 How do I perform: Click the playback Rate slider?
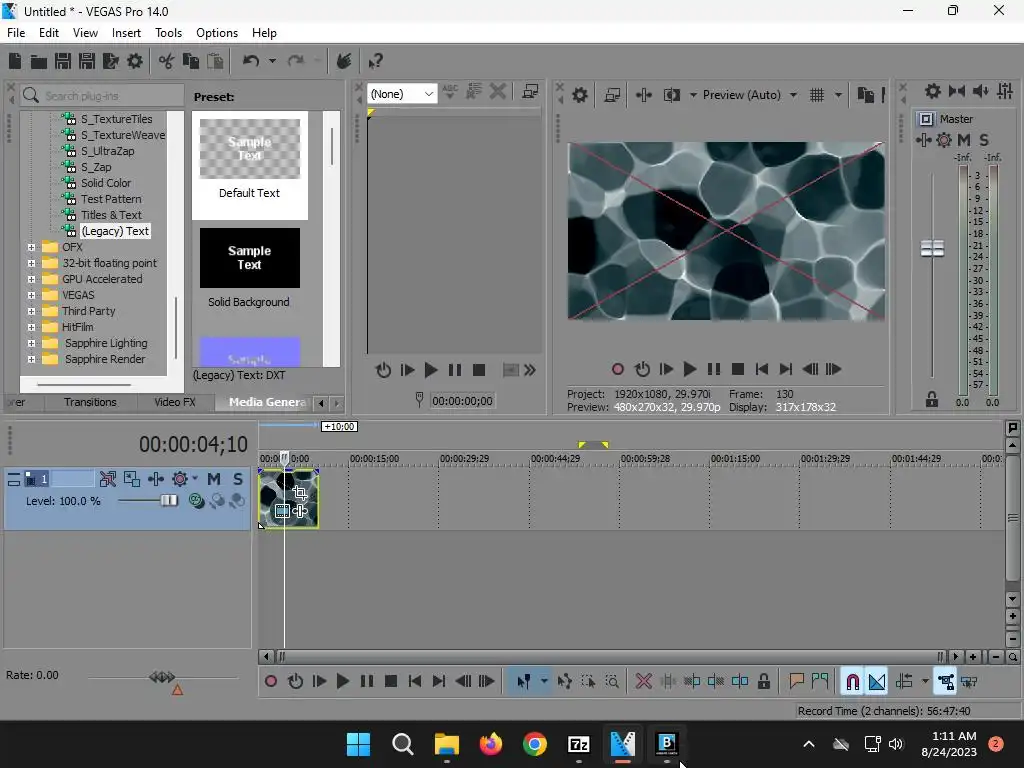(x=163, y=677)
